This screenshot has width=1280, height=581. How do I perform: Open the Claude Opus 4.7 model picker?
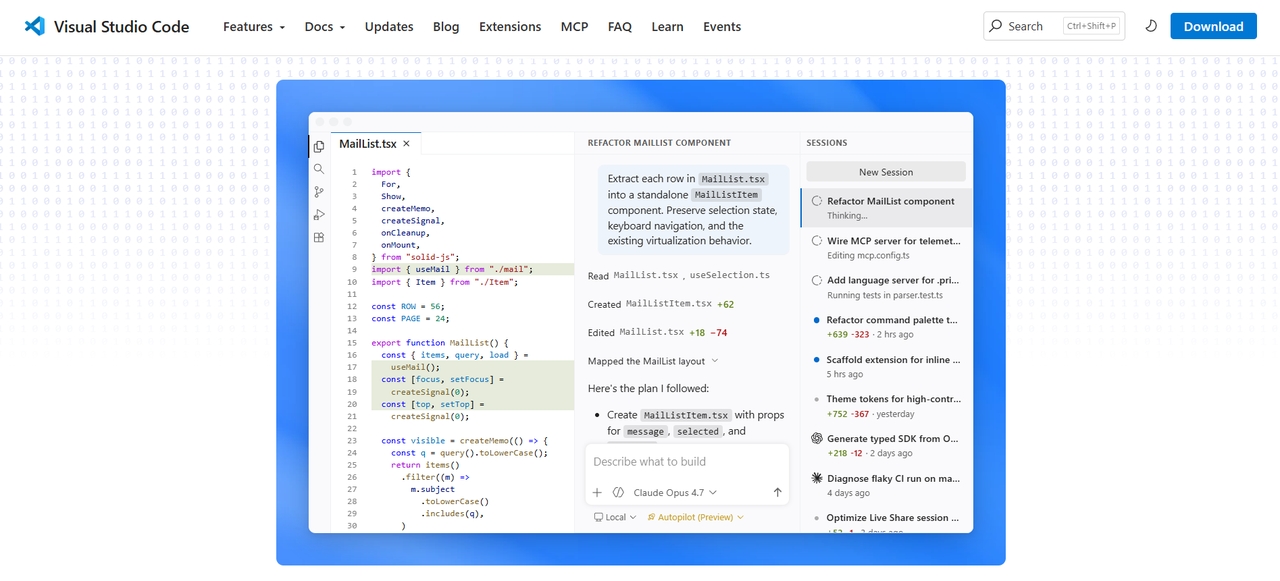pos(675,493)
